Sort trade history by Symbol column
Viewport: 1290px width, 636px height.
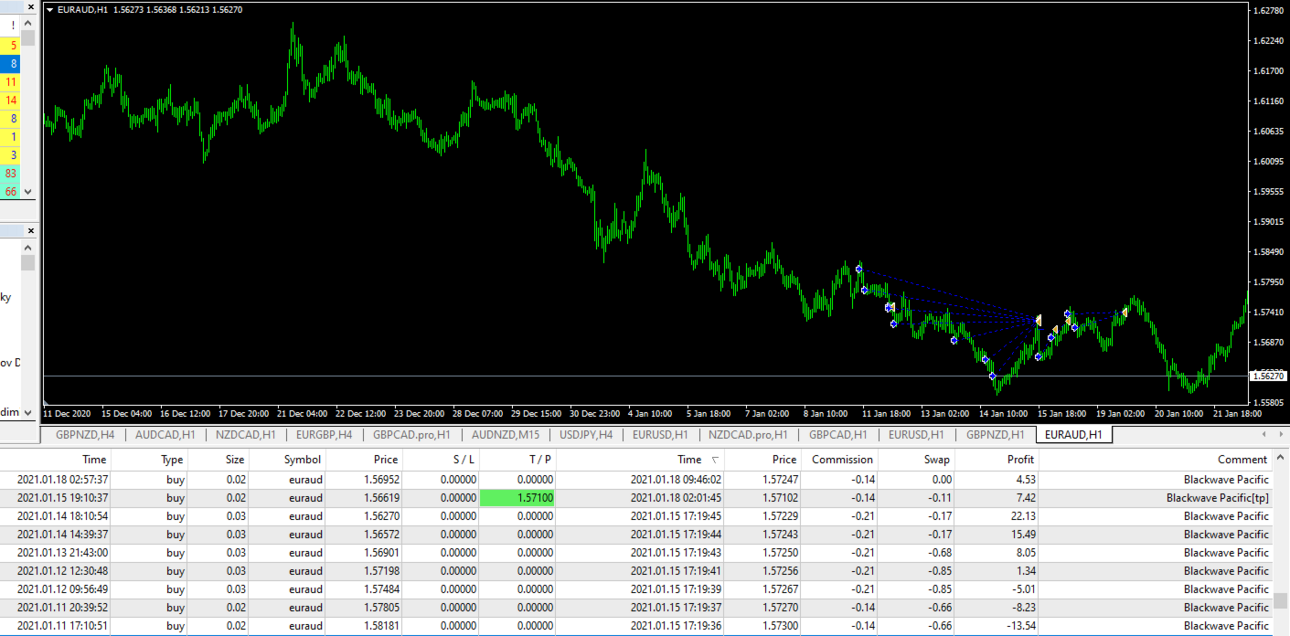[302, 460]
